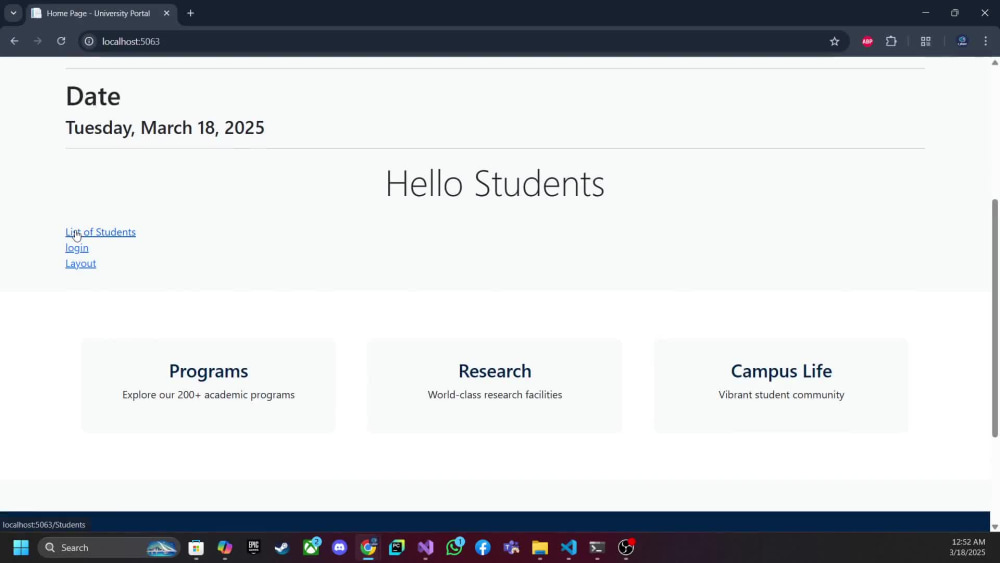Open the Windows Start menu
Image resolution: width=1000 pixels, height=563 pixels.
point(21,548)
